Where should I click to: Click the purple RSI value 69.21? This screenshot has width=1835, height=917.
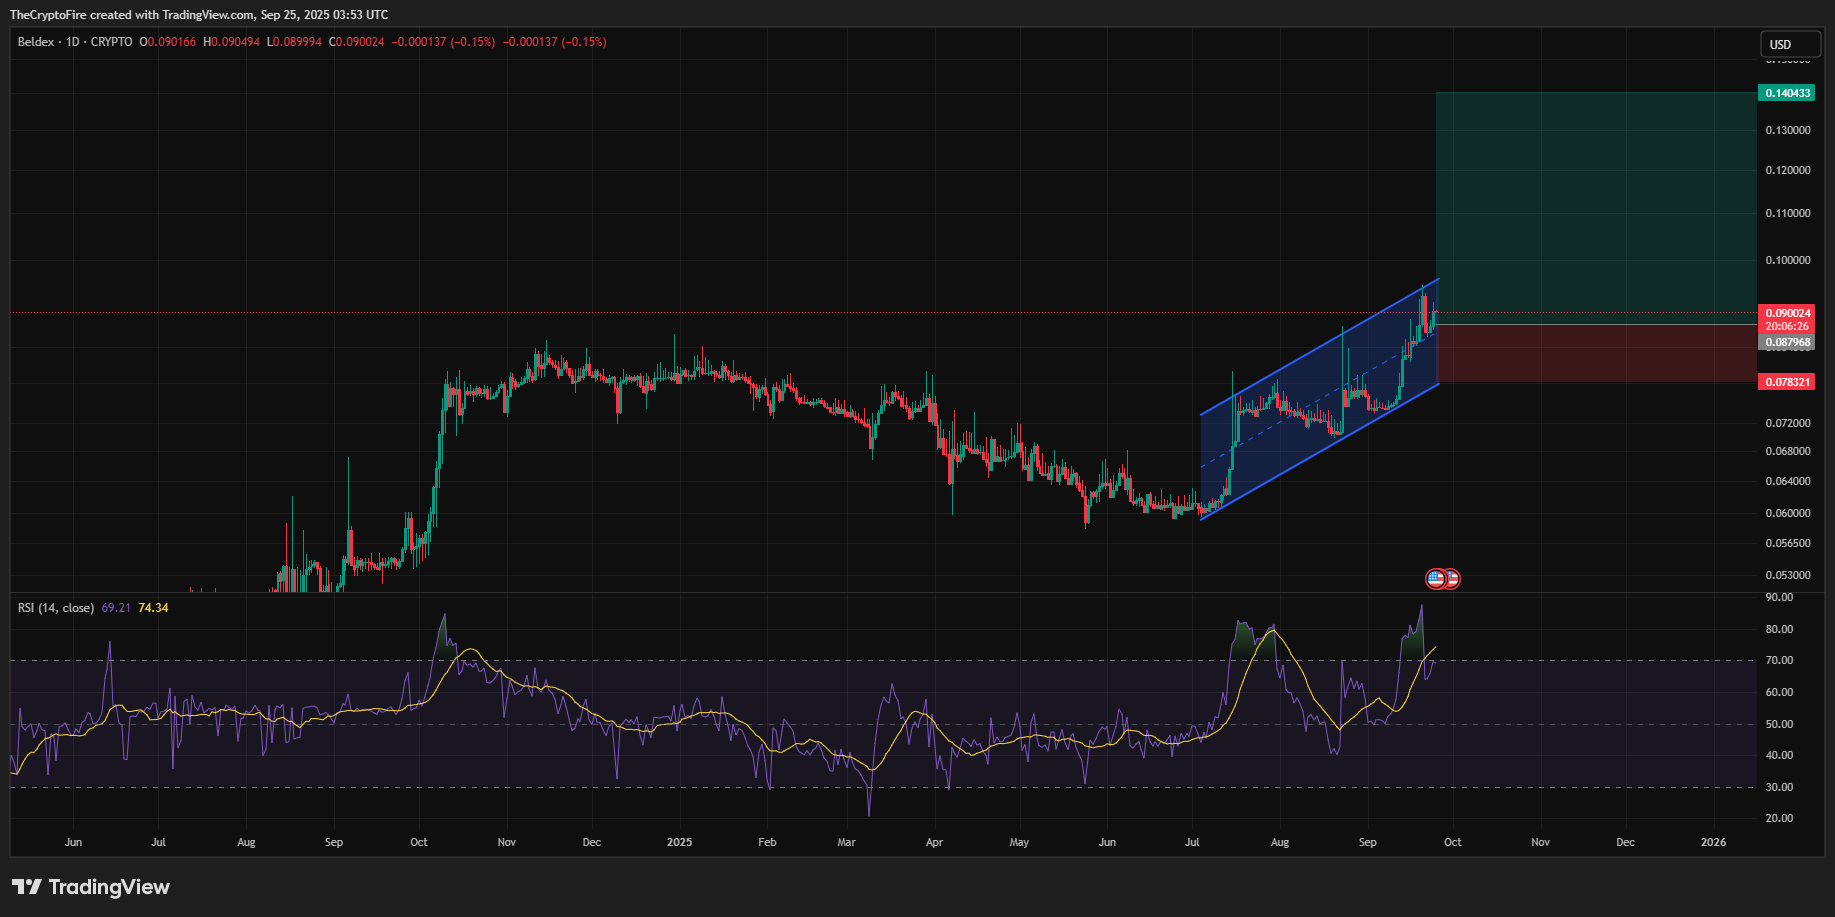tap(116, 608)
